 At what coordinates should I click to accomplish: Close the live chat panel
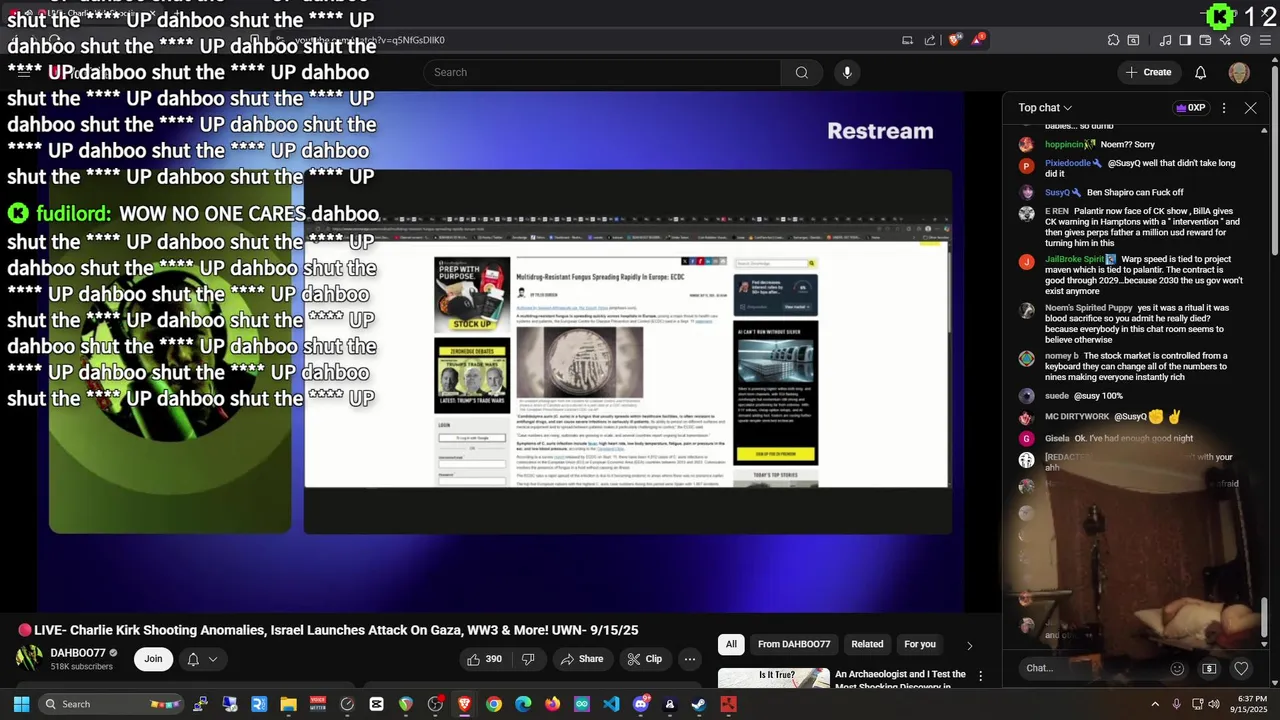[x=1251, y=108]
